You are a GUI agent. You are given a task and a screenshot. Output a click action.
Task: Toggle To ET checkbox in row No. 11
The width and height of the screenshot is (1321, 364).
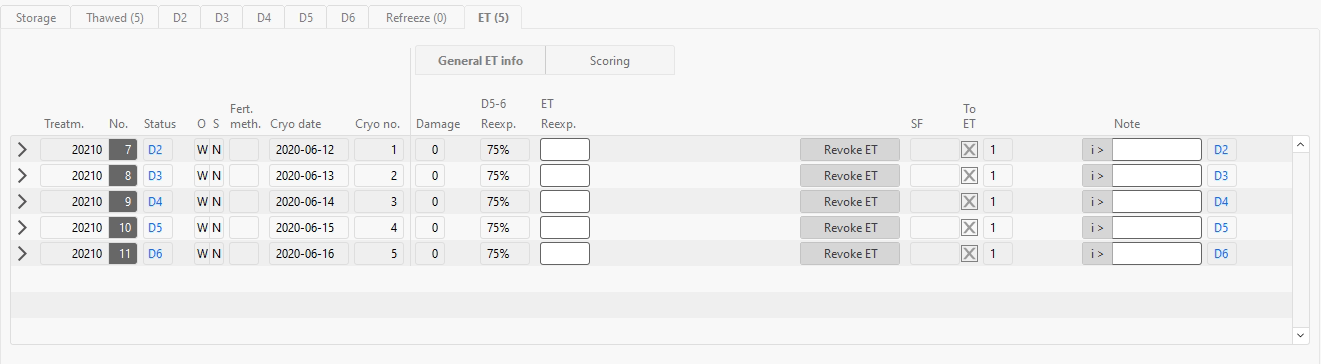(969, 254)
